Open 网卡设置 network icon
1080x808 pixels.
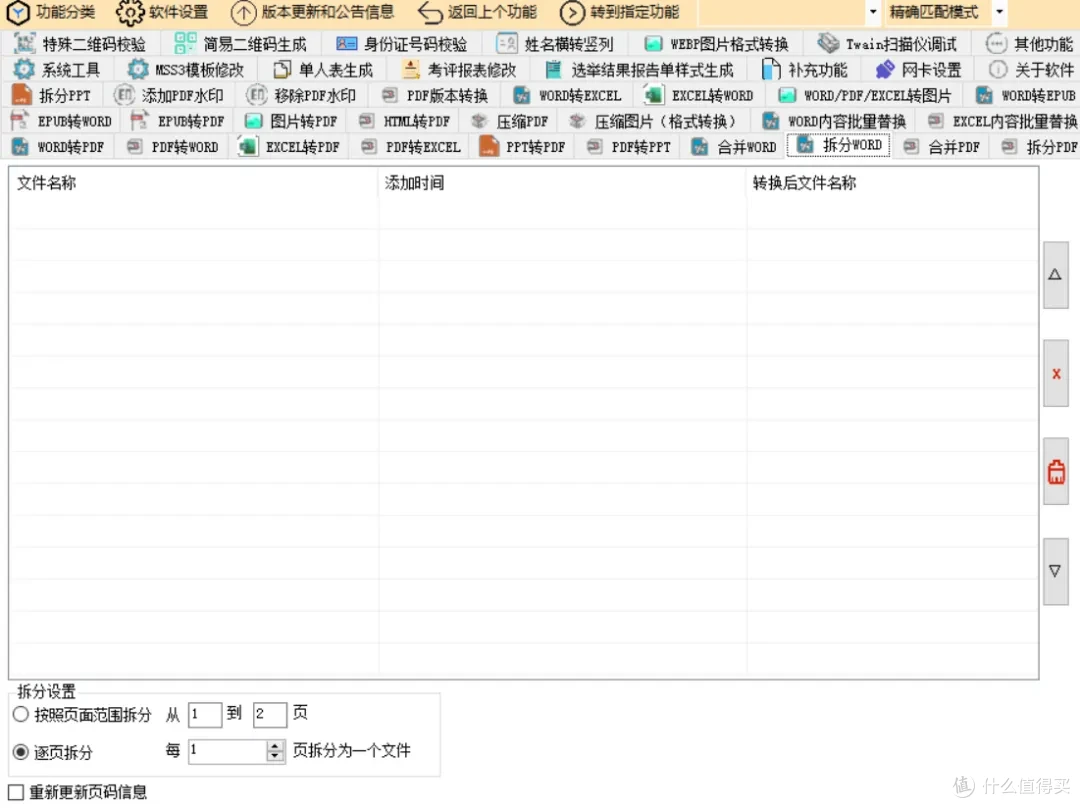[885, 70]
